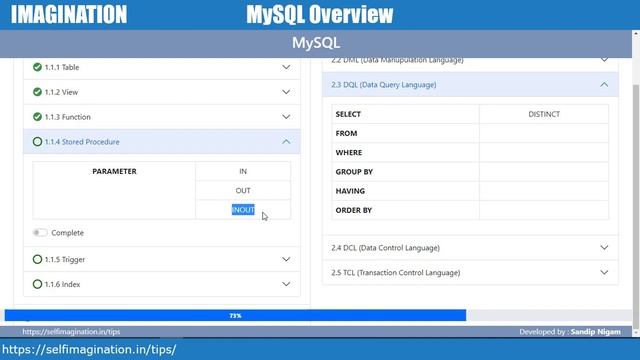Viewport: 640px width, 360px height.
Task: Expand the 2.5 TCL section chevron
Action: coord(604,272)
